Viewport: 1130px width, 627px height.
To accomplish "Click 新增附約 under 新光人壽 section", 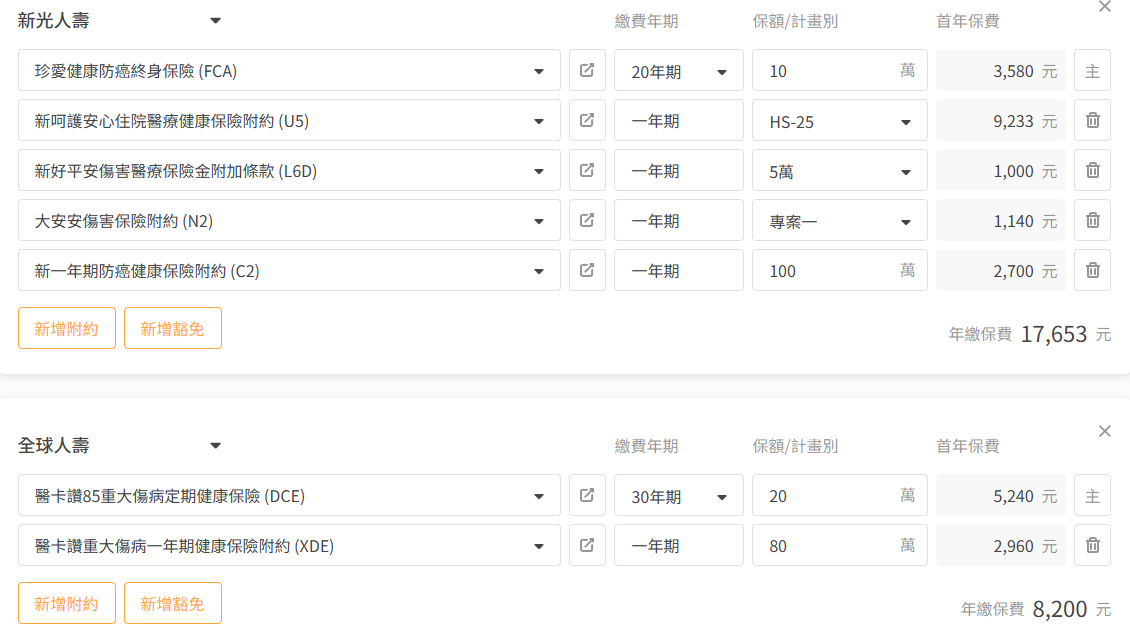I will click(x=66, y=329).
